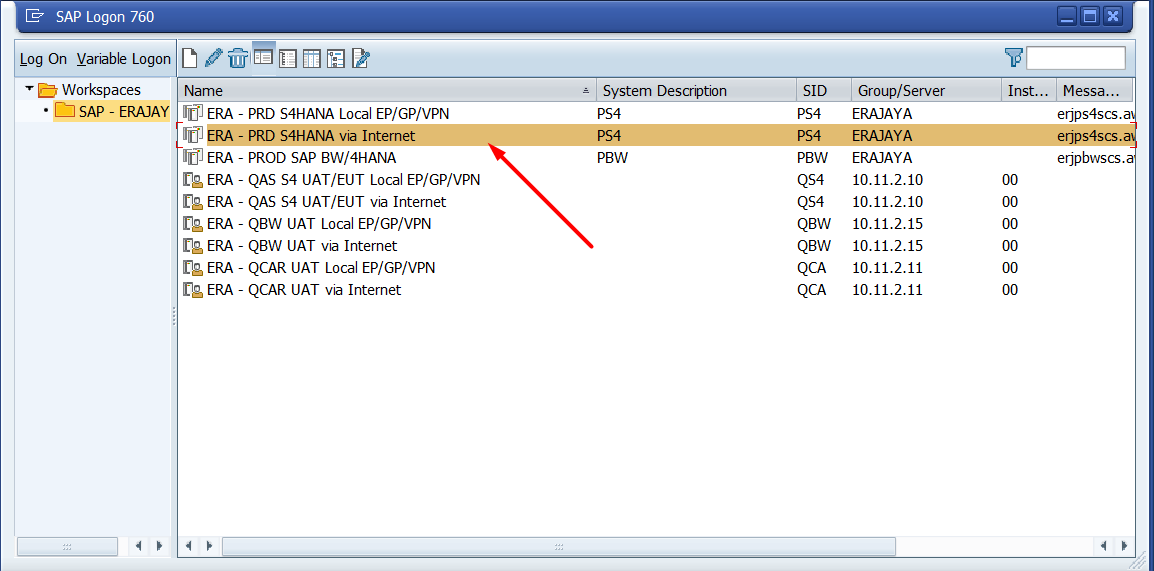Click the connection list horizontal scrollbar

pos(557,546)
